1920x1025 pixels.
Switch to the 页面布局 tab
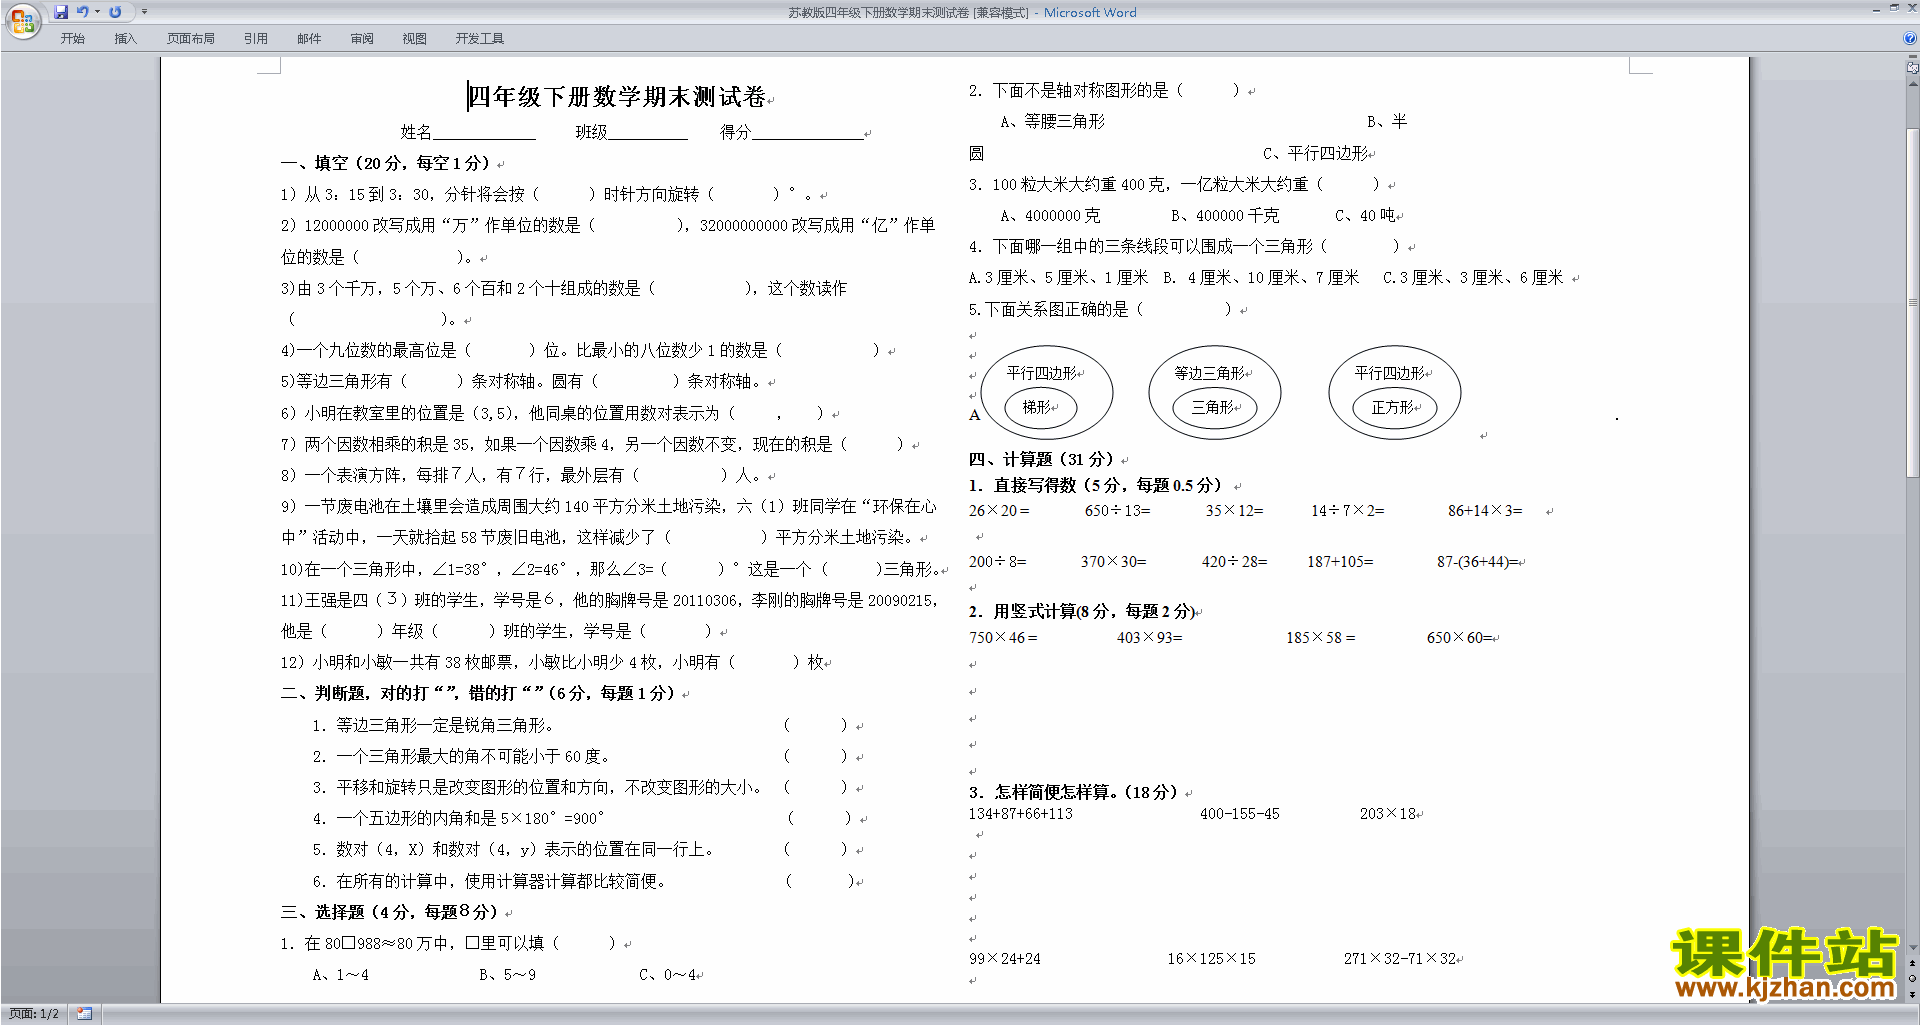point(191,39)
